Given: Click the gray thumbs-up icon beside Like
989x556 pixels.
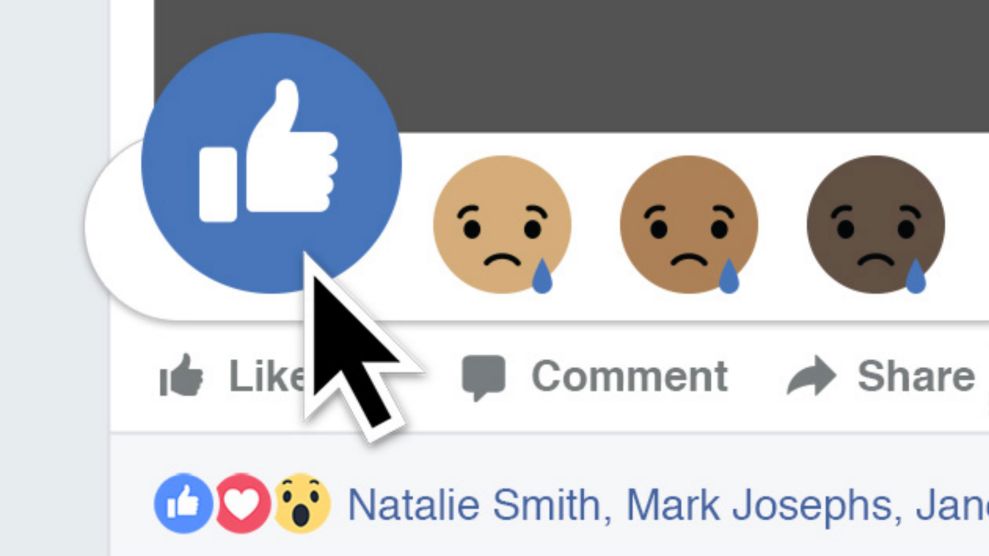Looking at the screenshot, I should pos(181,375).
